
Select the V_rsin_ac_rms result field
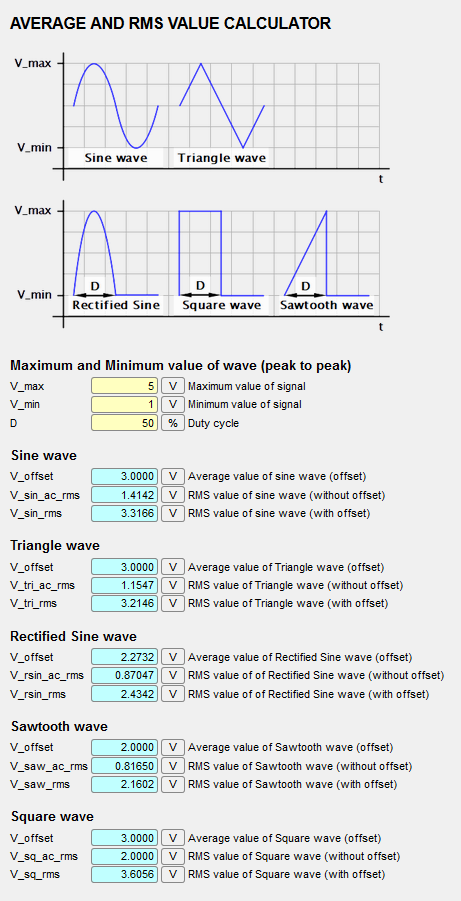click(124, 675)
